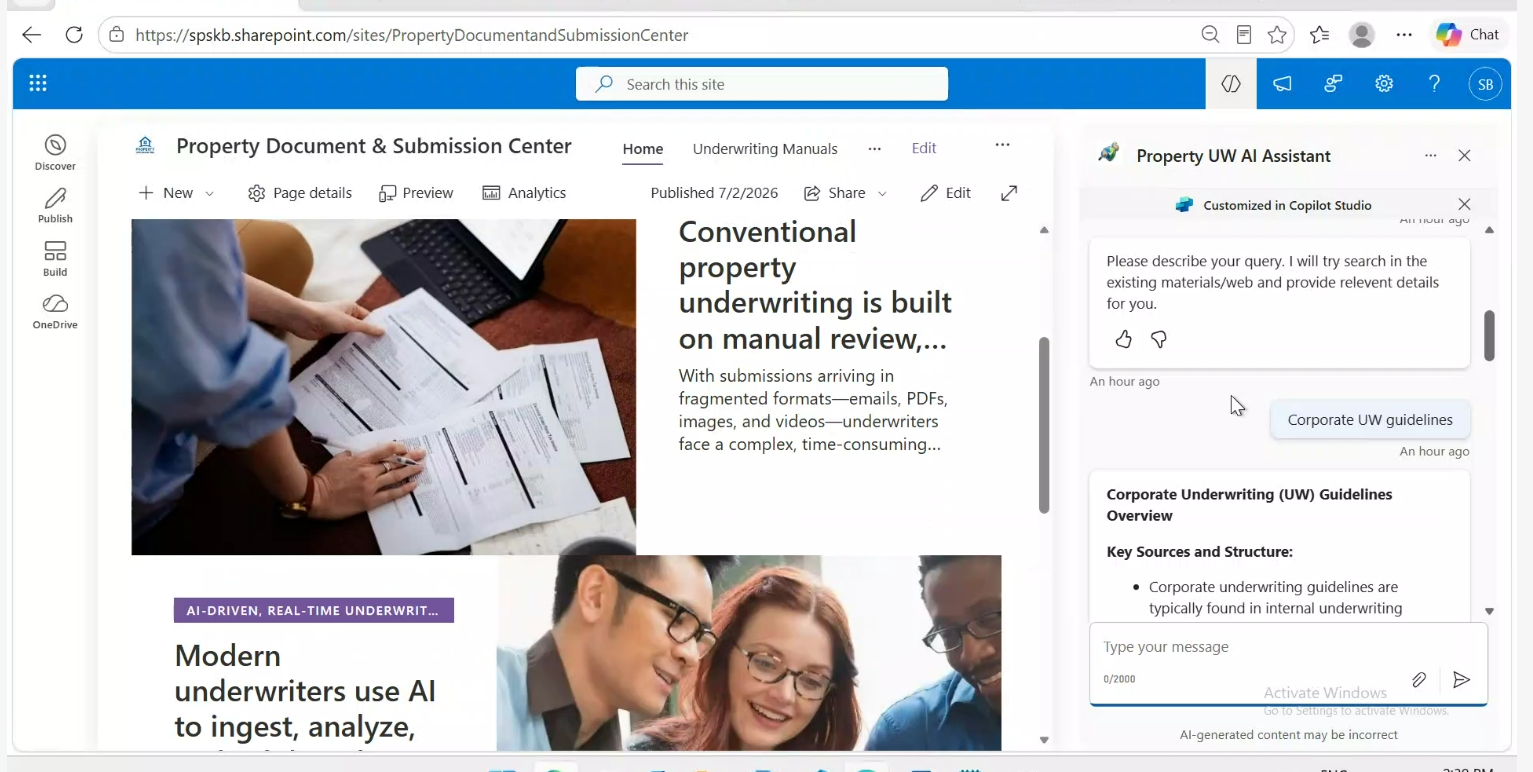Click the Edit link in site navigation
1533x772 pixels.
point(924,148)
